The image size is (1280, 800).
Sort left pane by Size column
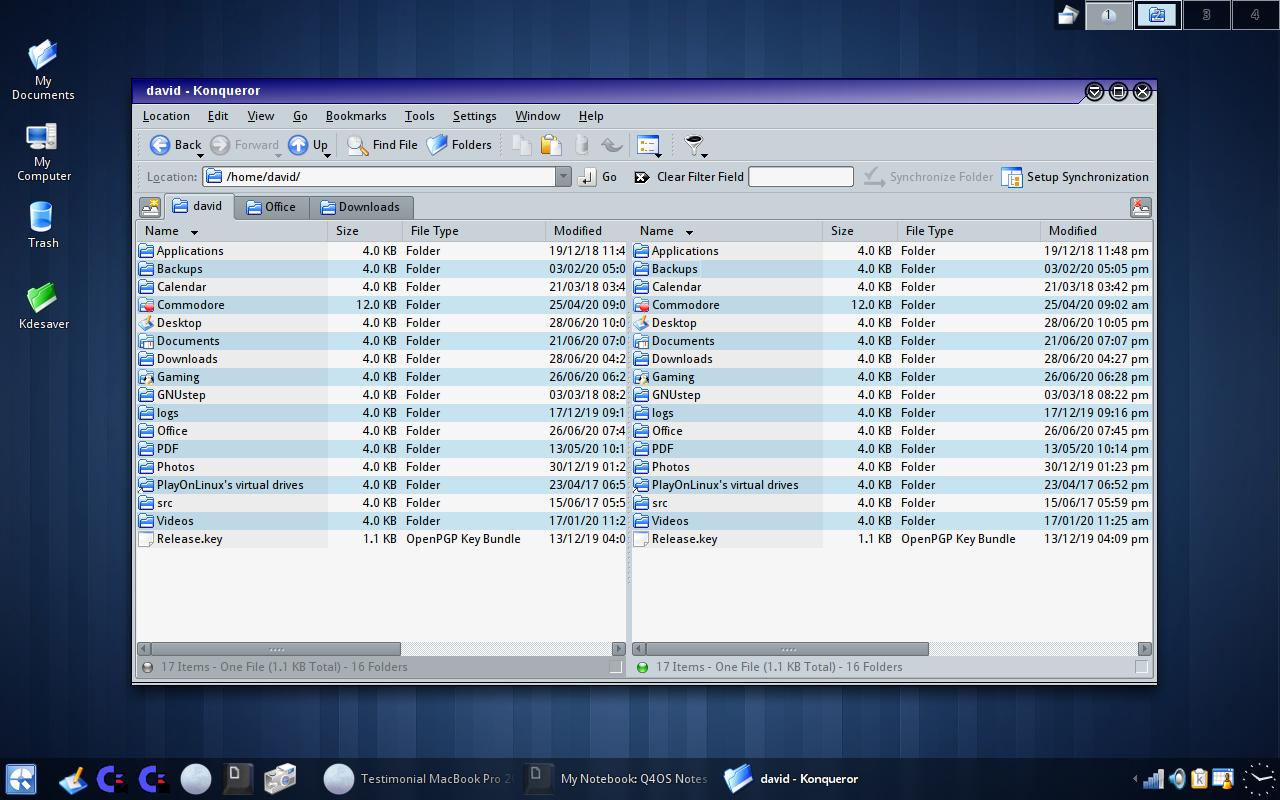pyautogui.click(x=365, y=231)
